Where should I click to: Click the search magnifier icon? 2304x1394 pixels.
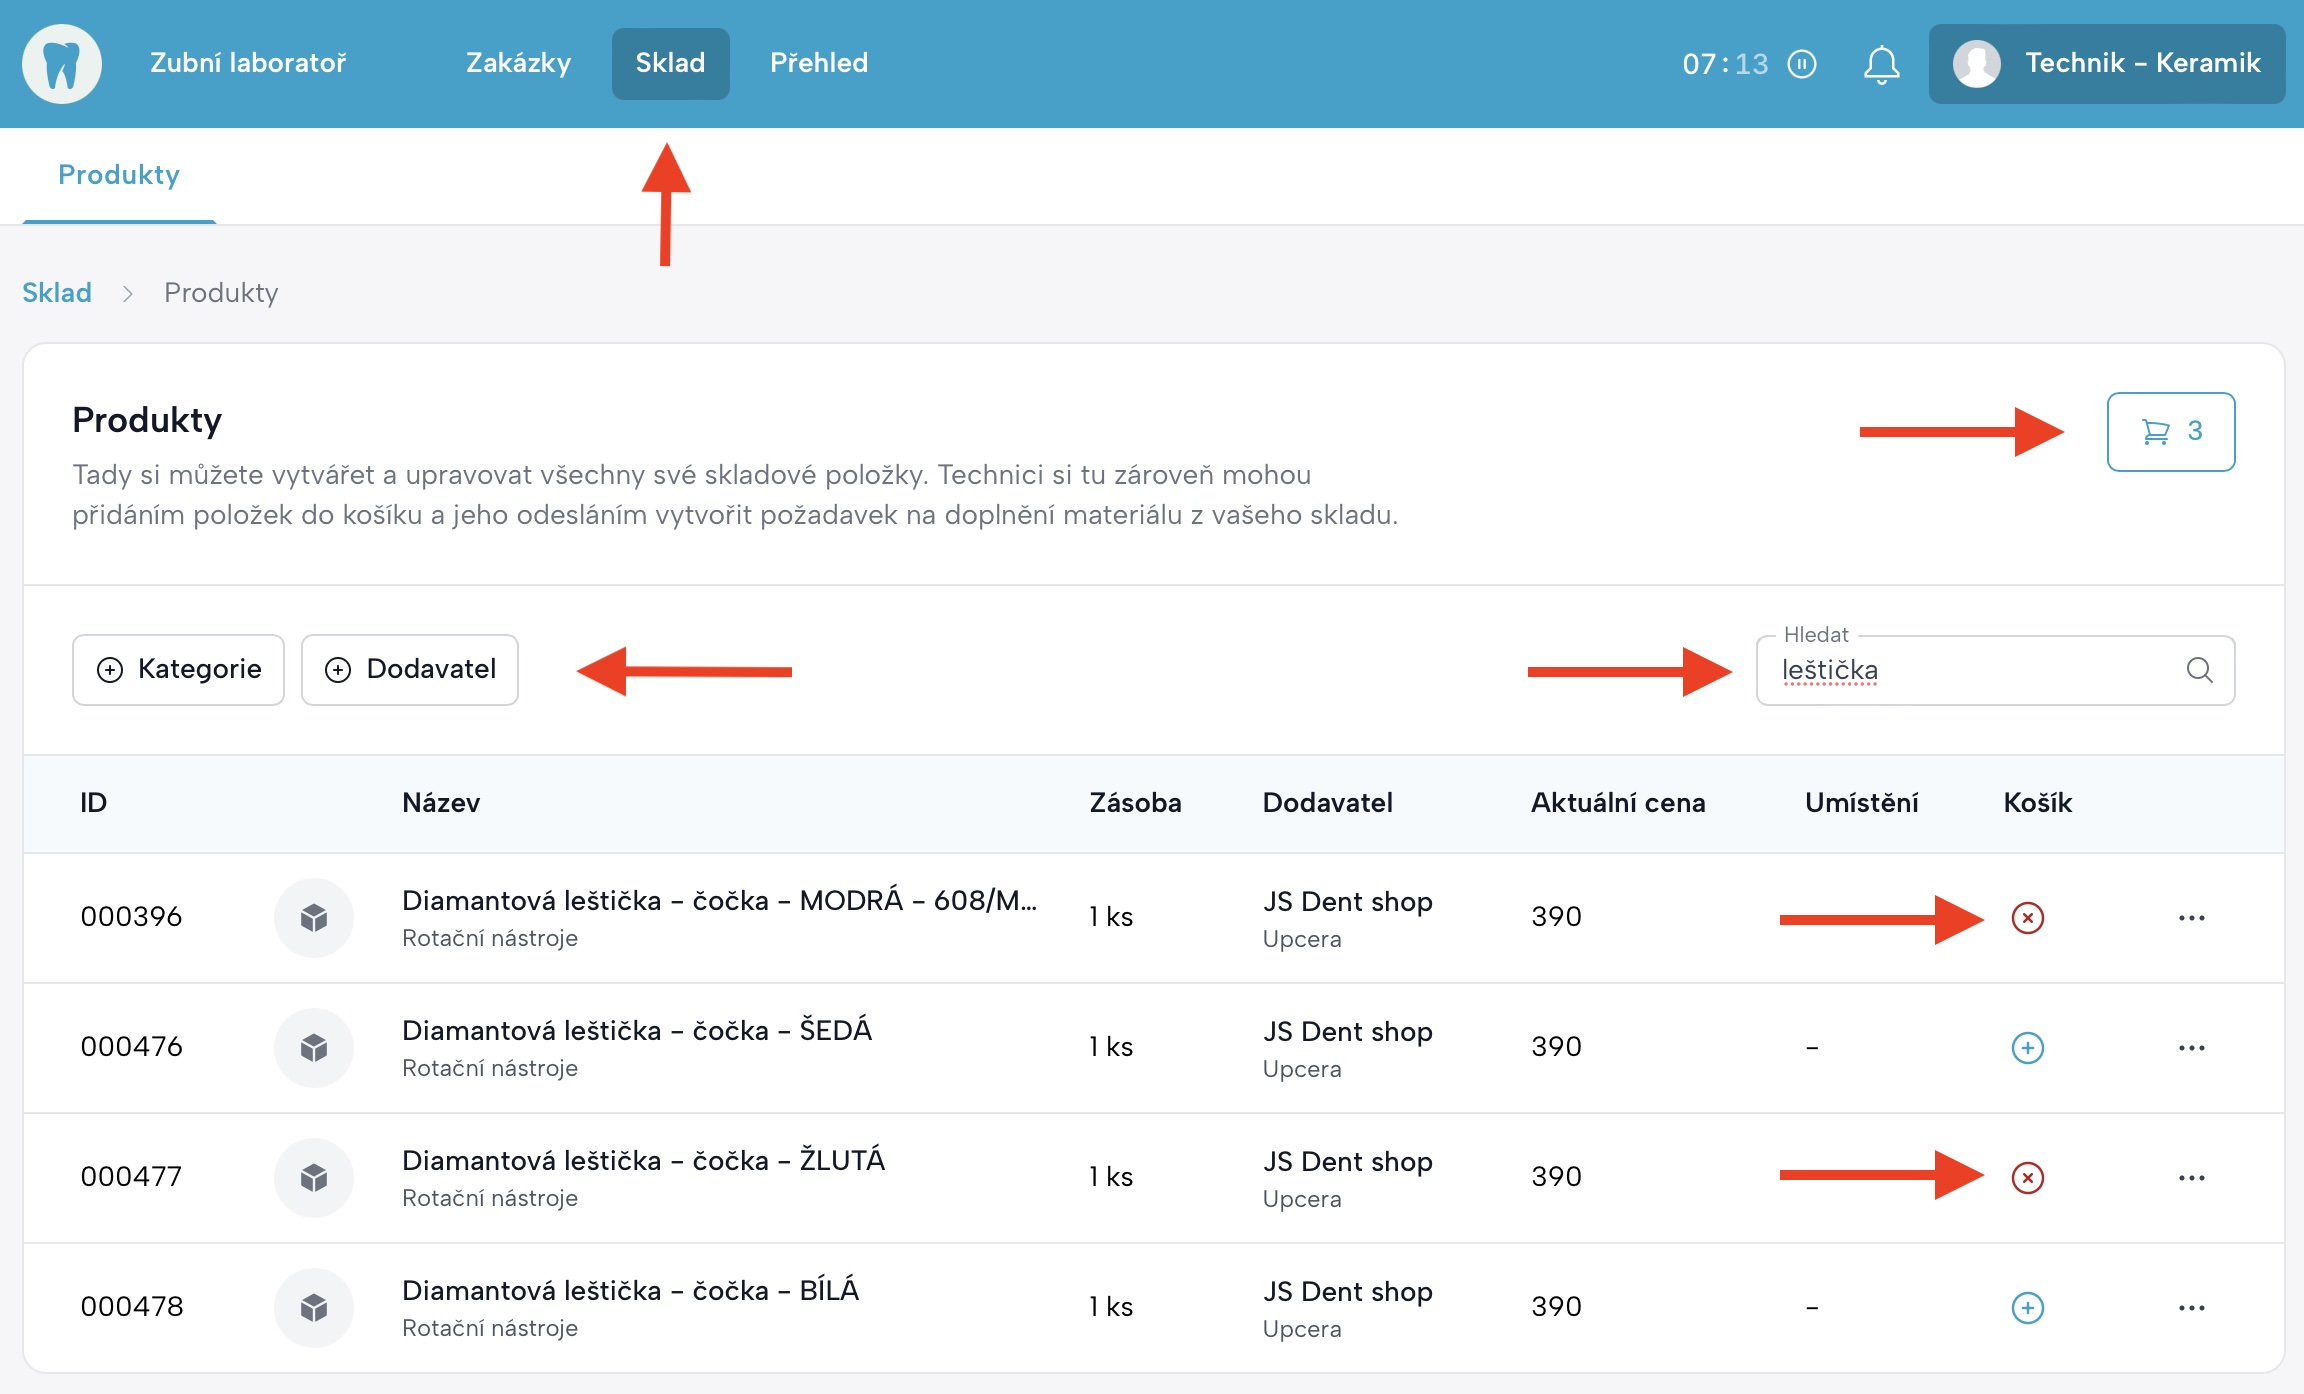tap(2199, 670)
